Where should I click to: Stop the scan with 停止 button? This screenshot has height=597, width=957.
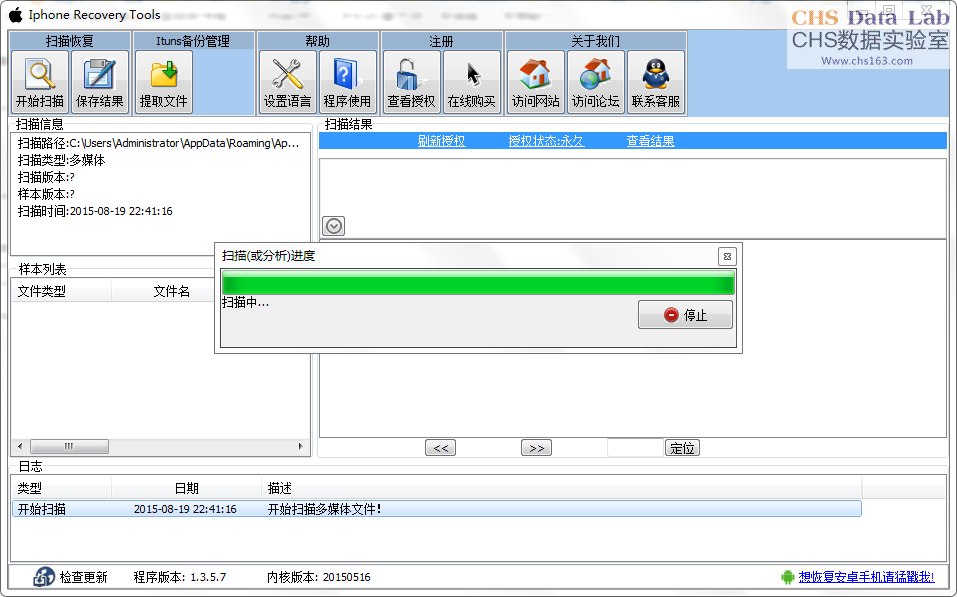[x=685, y=314]
